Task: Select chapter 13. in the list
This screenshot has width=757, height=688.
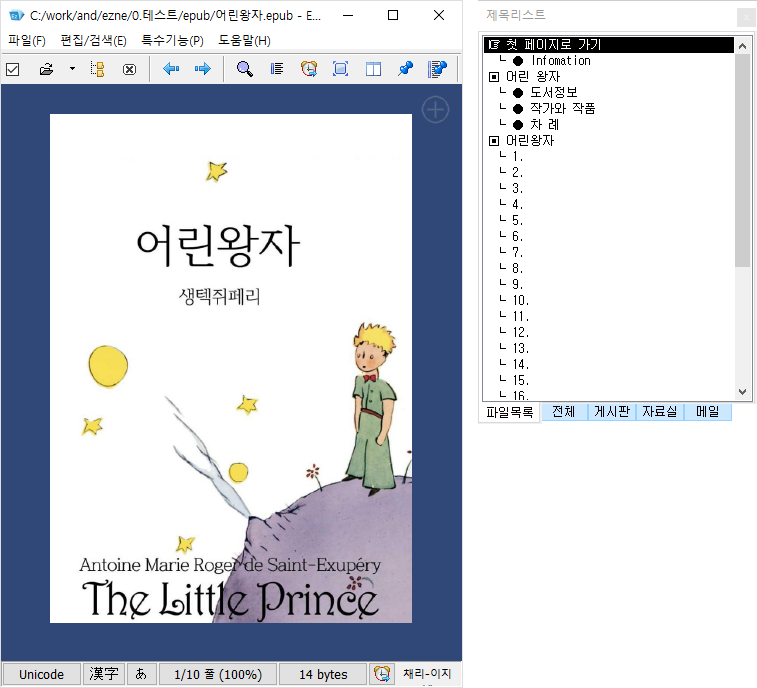Action: pos(520,349)
